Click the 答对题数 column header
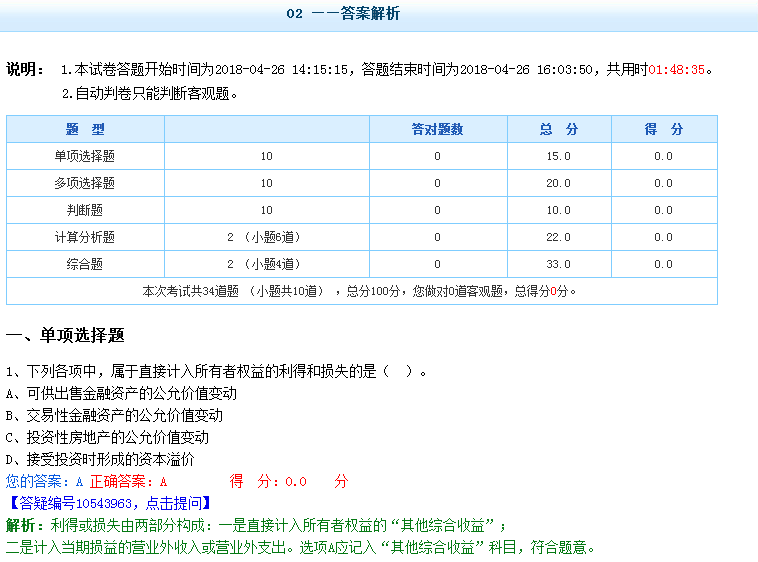758x562 pixels. (x=437, y=129)
